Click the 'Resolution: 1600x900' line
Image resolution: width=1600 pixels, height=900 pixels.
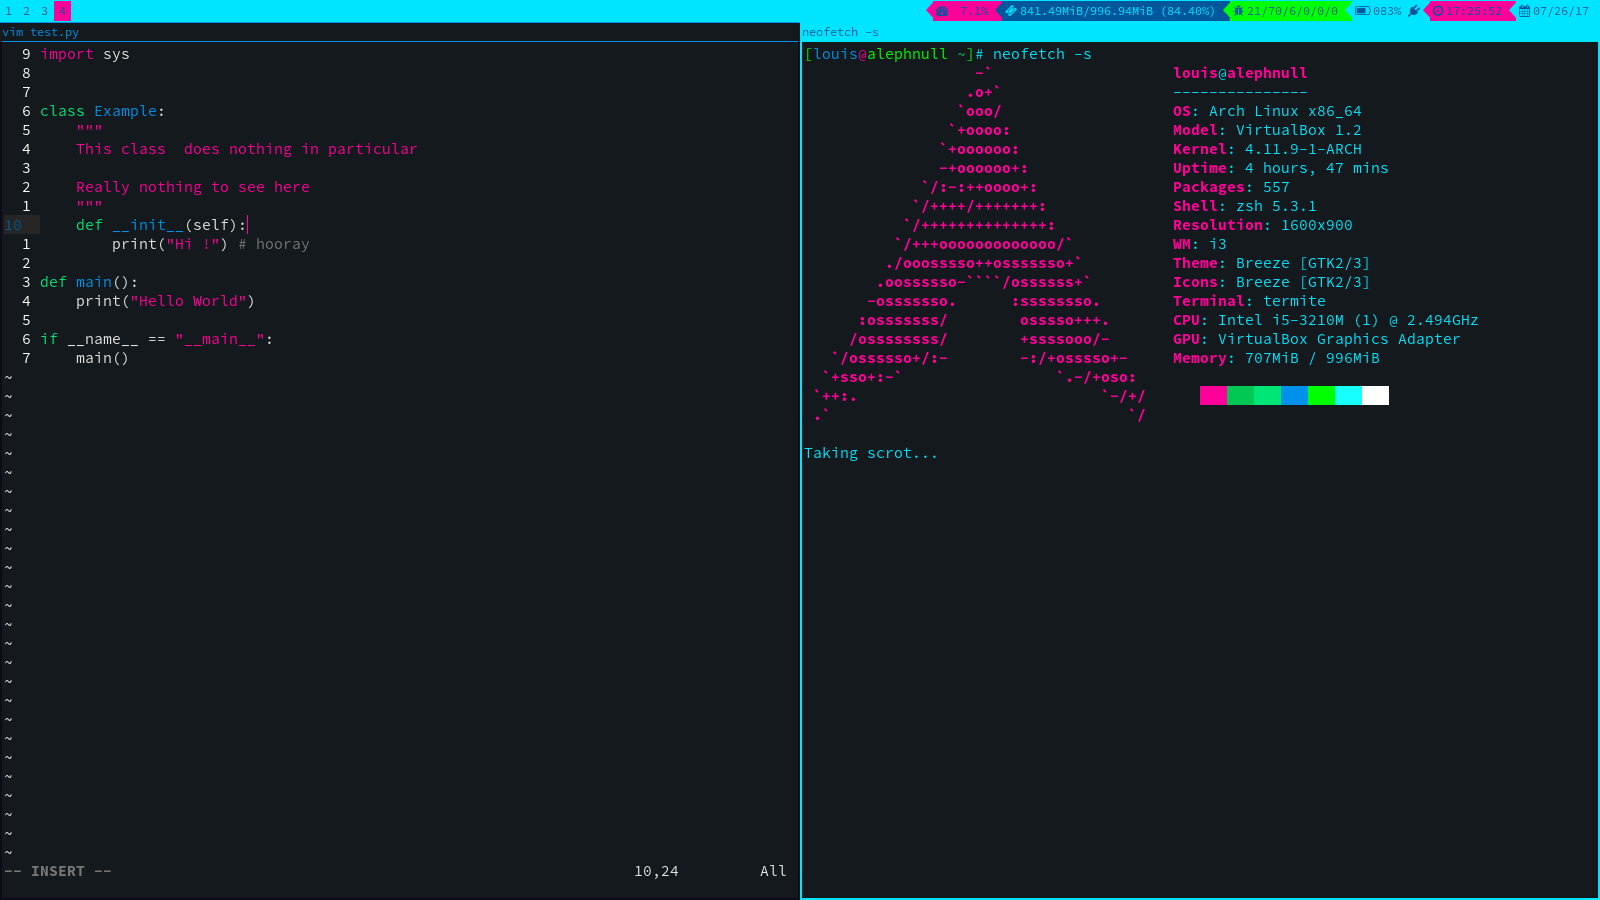click(x=1263, y=225)
